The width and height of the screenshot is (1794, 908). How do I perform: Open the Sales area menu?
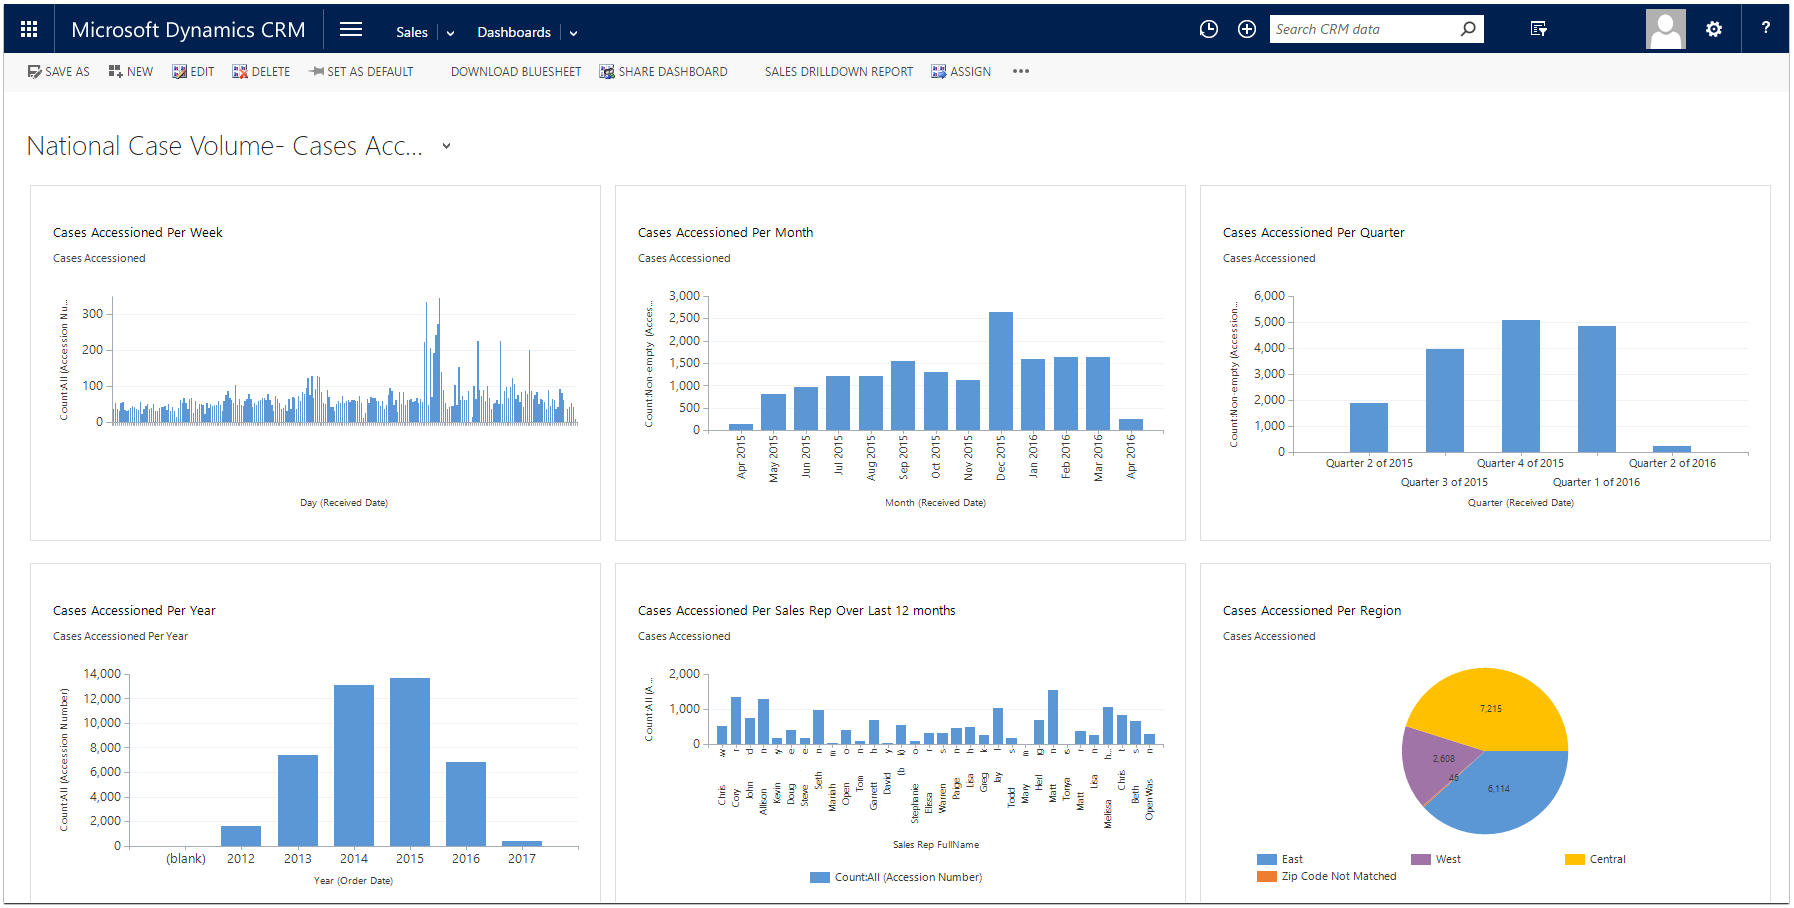tap(412, 32)
